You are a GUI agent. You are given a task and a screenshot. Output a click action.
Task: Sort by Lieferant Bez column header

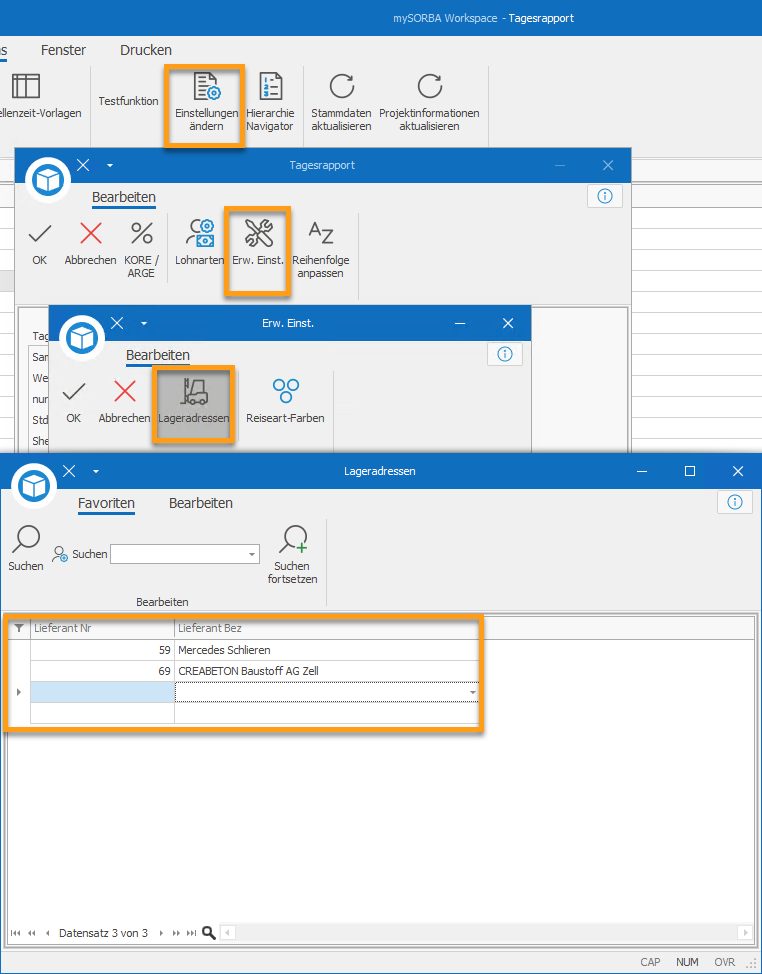[x=327, y=628]
